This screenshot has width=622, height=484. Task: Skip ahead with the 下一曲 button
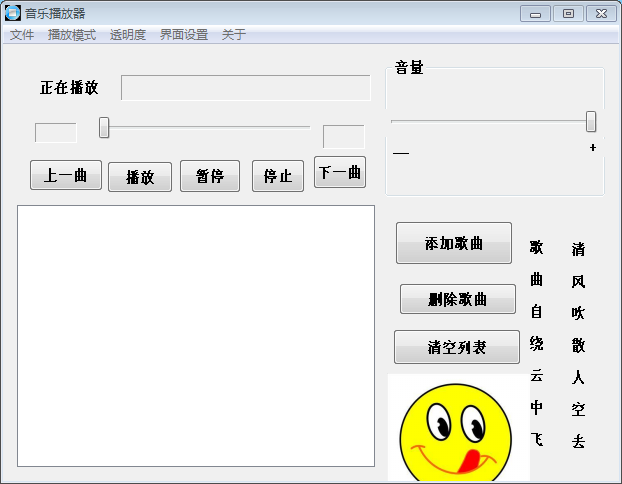[x=340, y=172]
